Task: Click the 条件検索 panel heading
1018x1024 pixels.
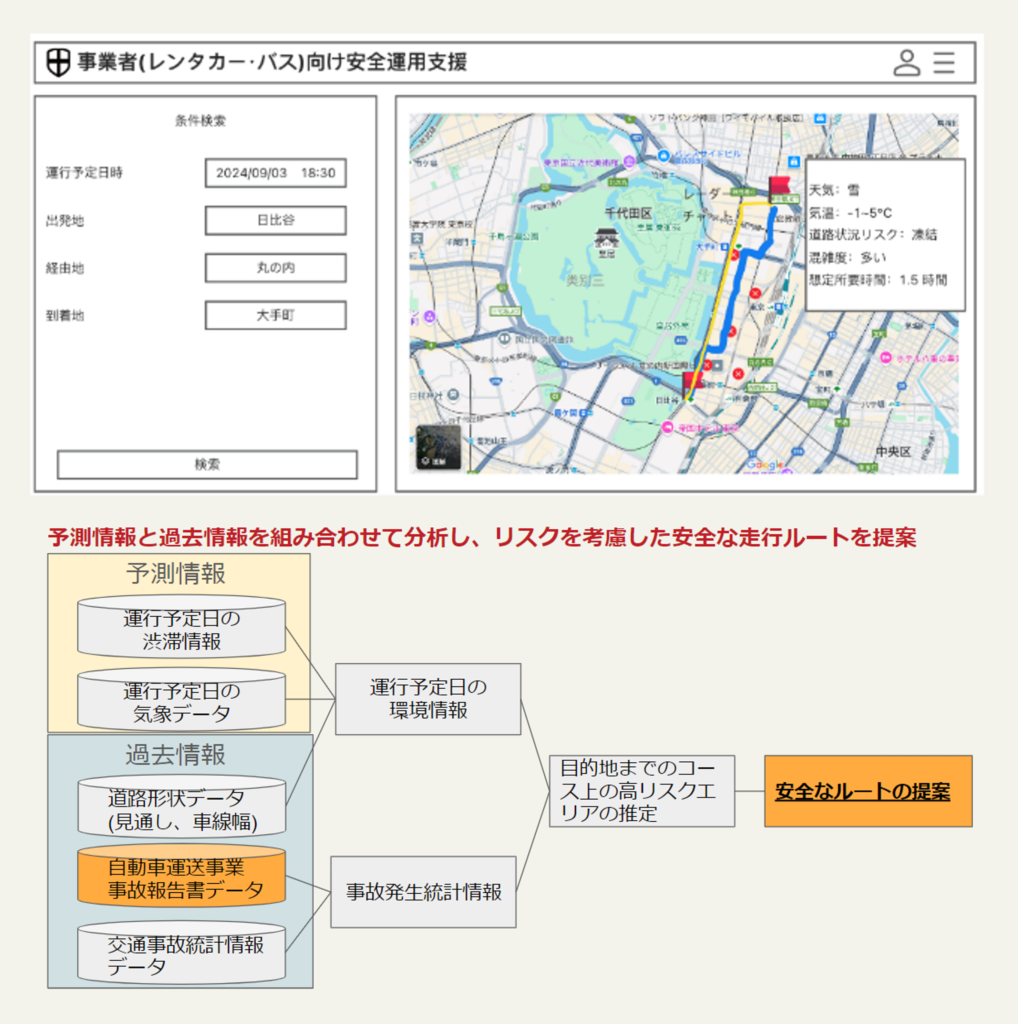Action: coord(200,120)
